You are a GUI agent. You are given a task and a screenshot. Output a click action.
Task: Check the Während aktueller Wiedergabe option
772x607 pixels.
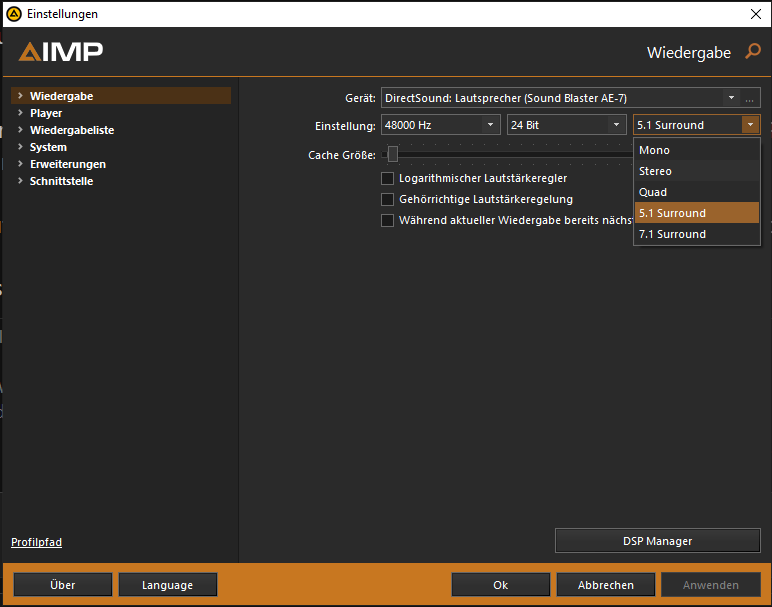coord(387,220)
